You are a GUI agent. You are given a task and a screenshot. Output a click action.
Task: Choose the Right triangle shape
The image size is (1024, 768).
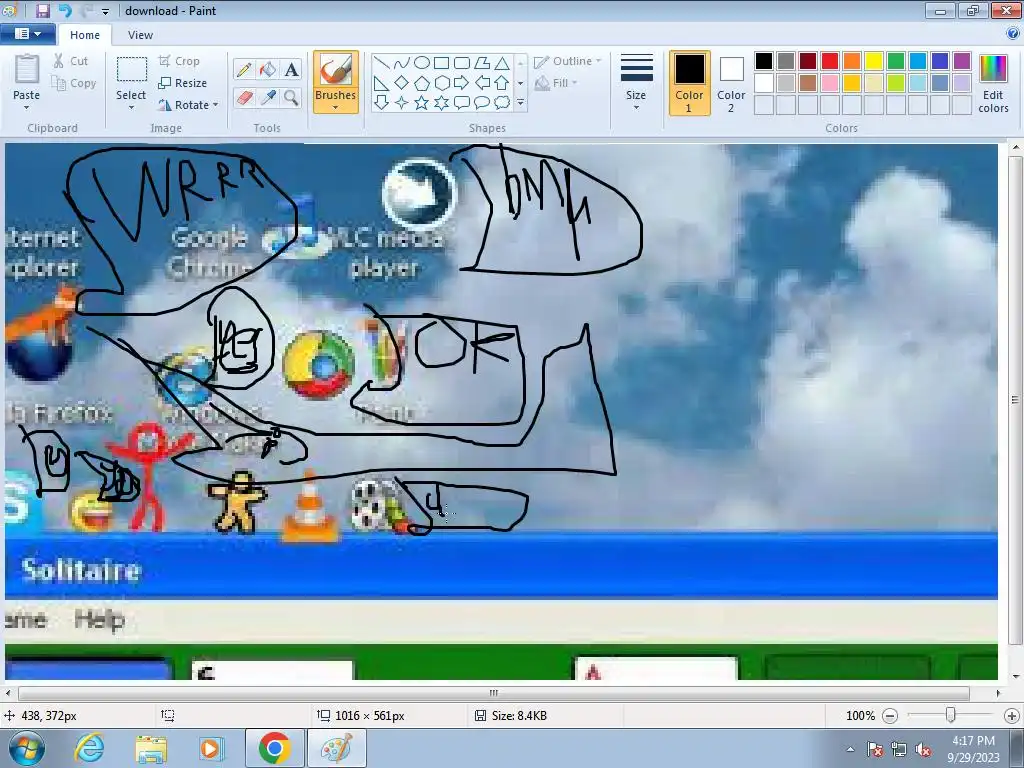coord(381,83)
